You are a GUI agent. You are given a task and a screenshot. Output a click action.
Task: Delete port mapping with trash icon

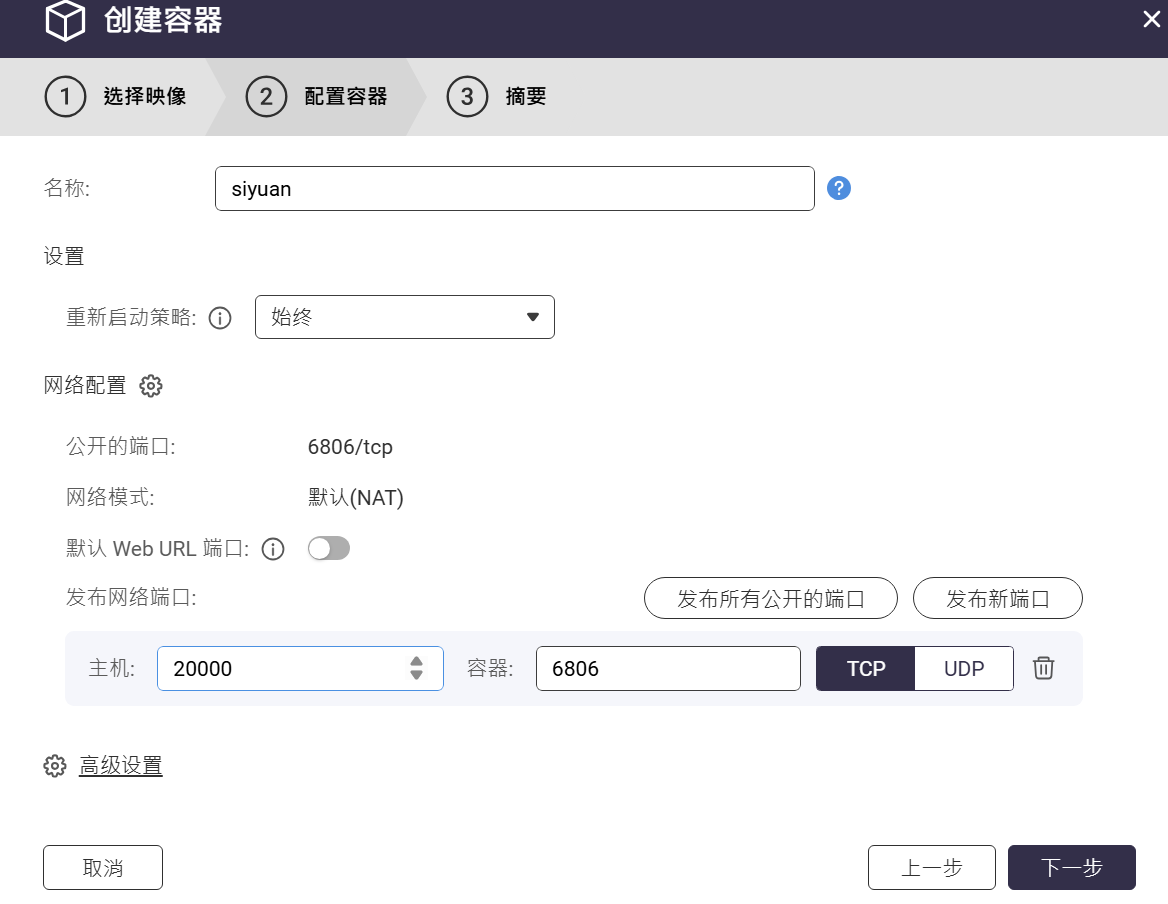pos(1043,668)
